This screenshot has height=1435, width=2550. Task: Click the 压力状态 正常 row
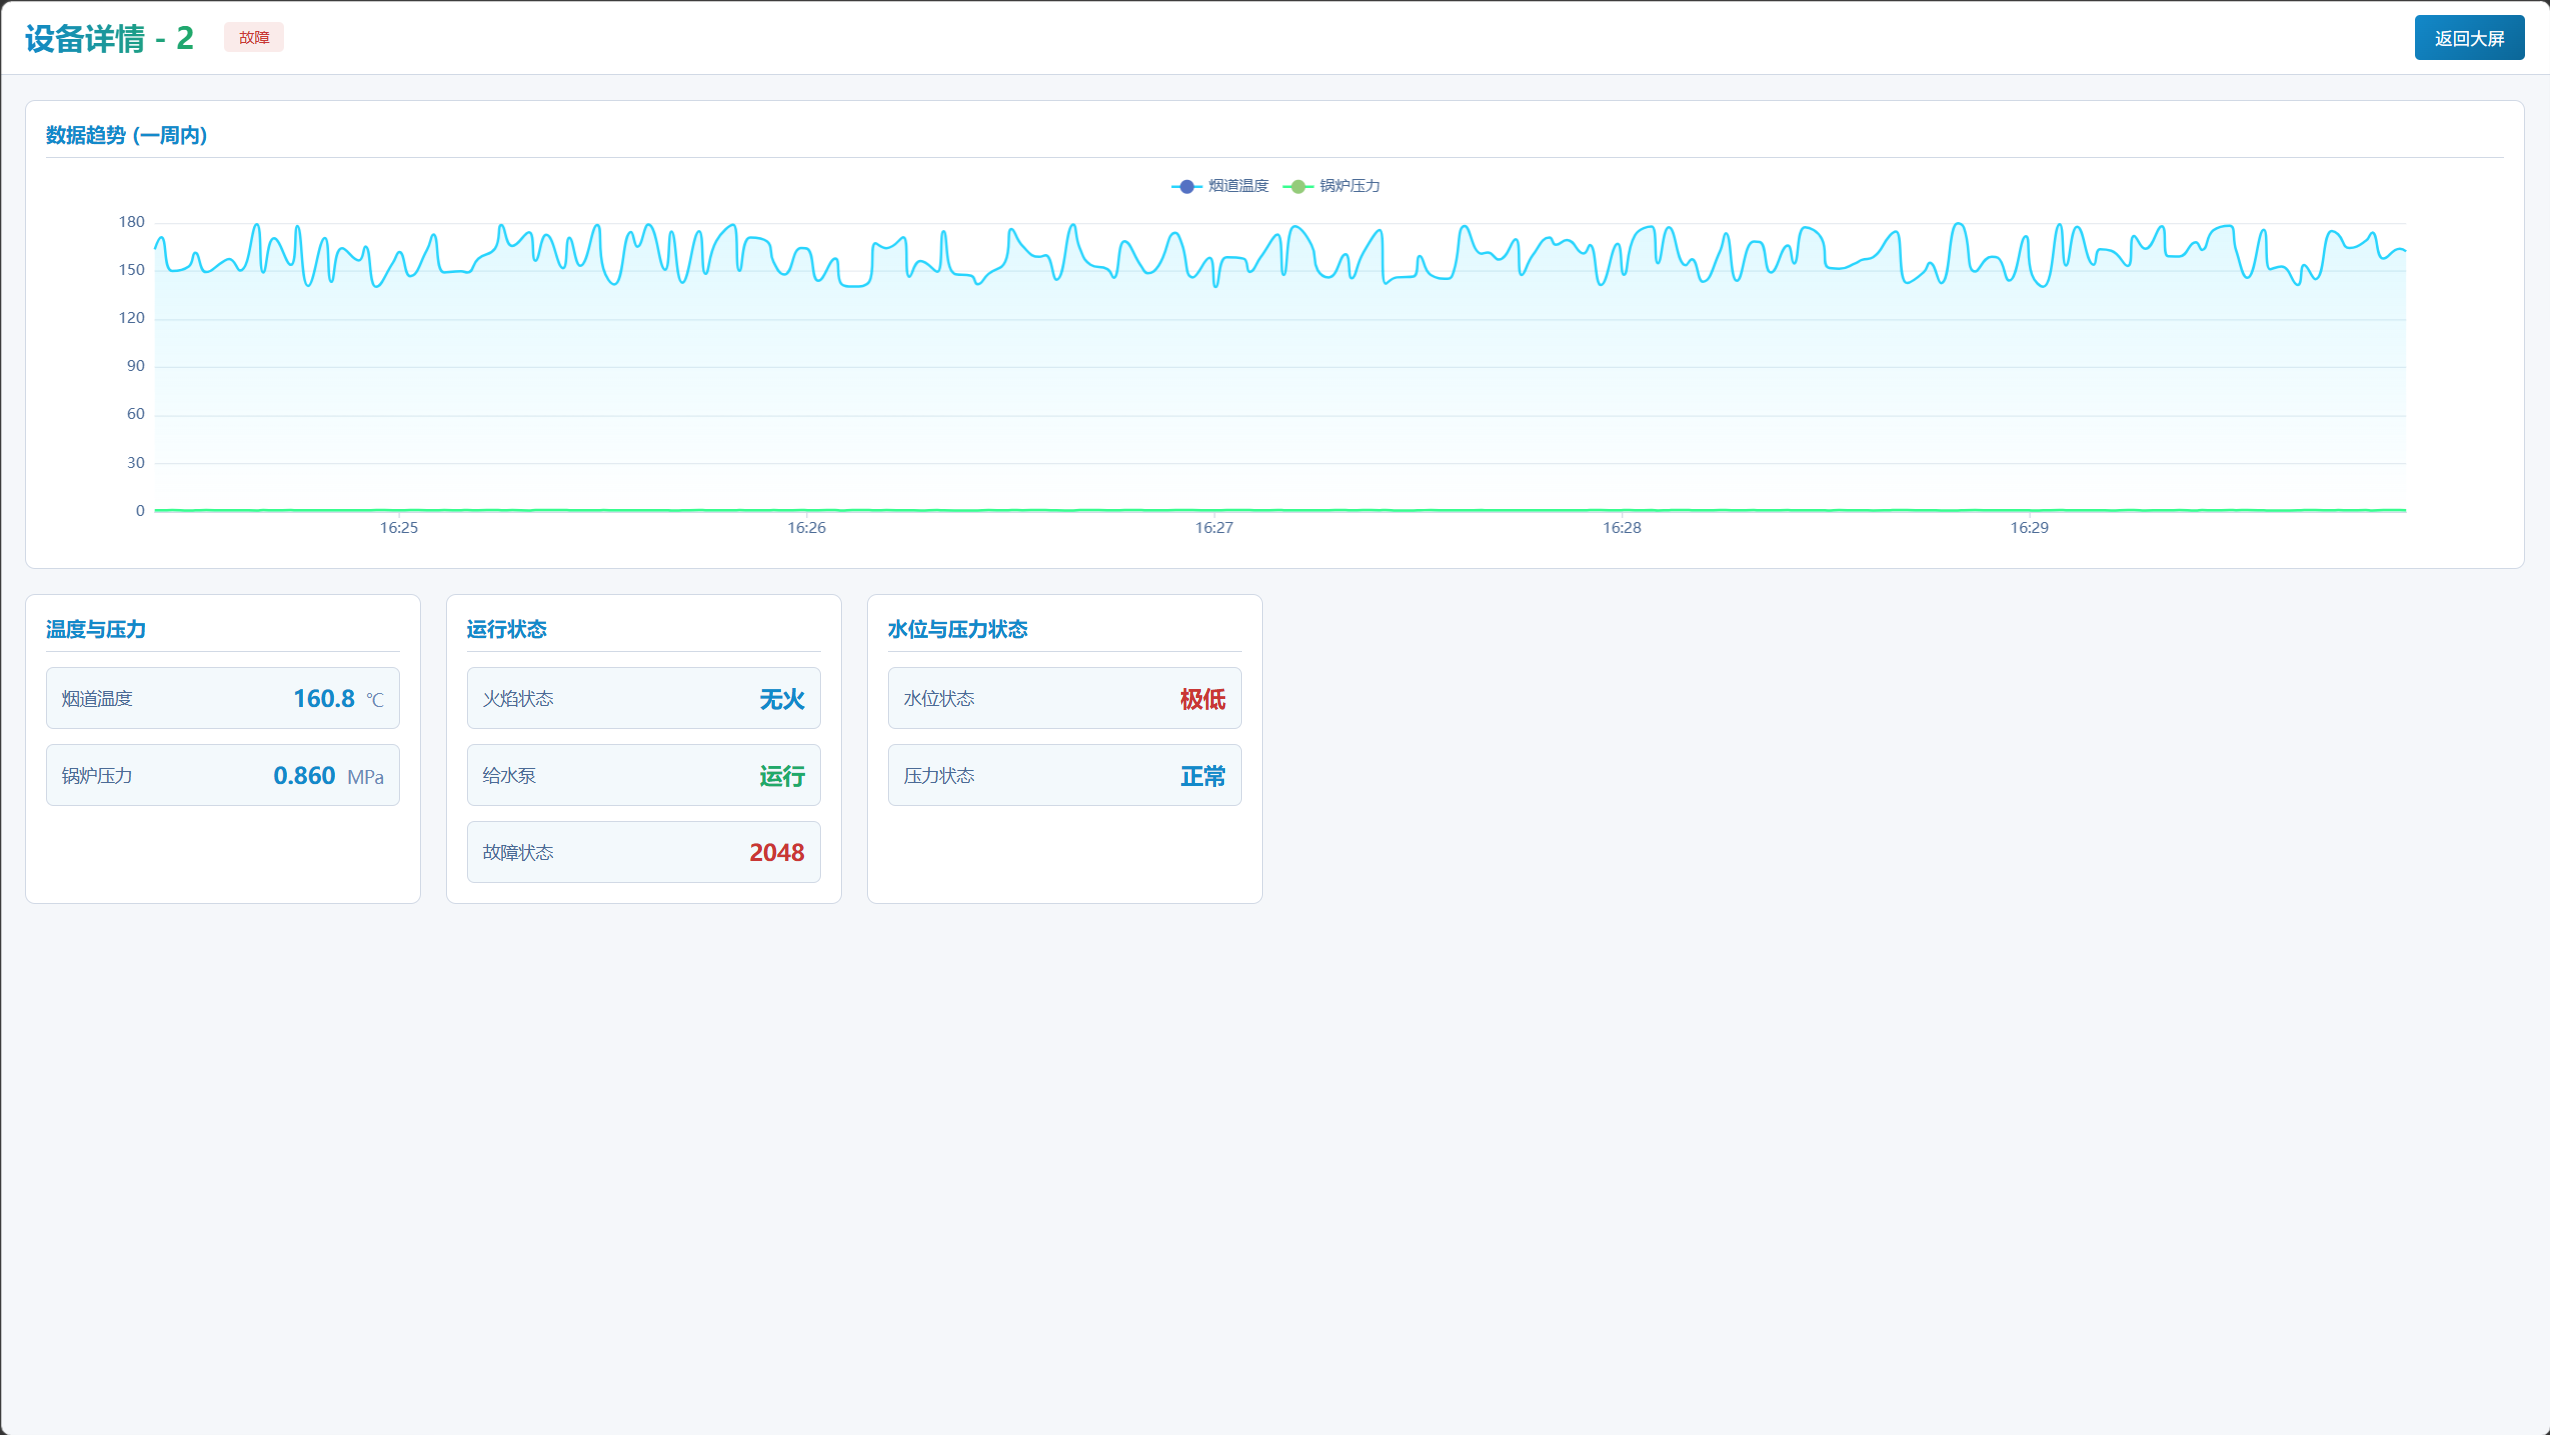click(x=1064, y=775)
